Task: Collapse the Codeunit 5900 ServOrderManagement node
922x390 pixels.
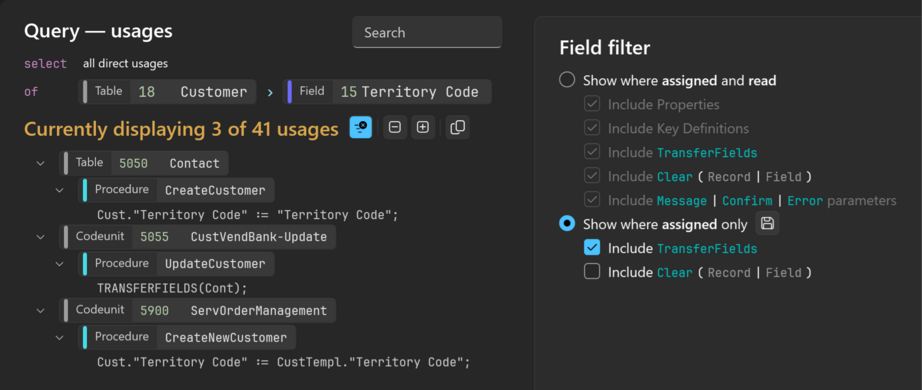Action: pyautogui.click(x=41, y=310)
